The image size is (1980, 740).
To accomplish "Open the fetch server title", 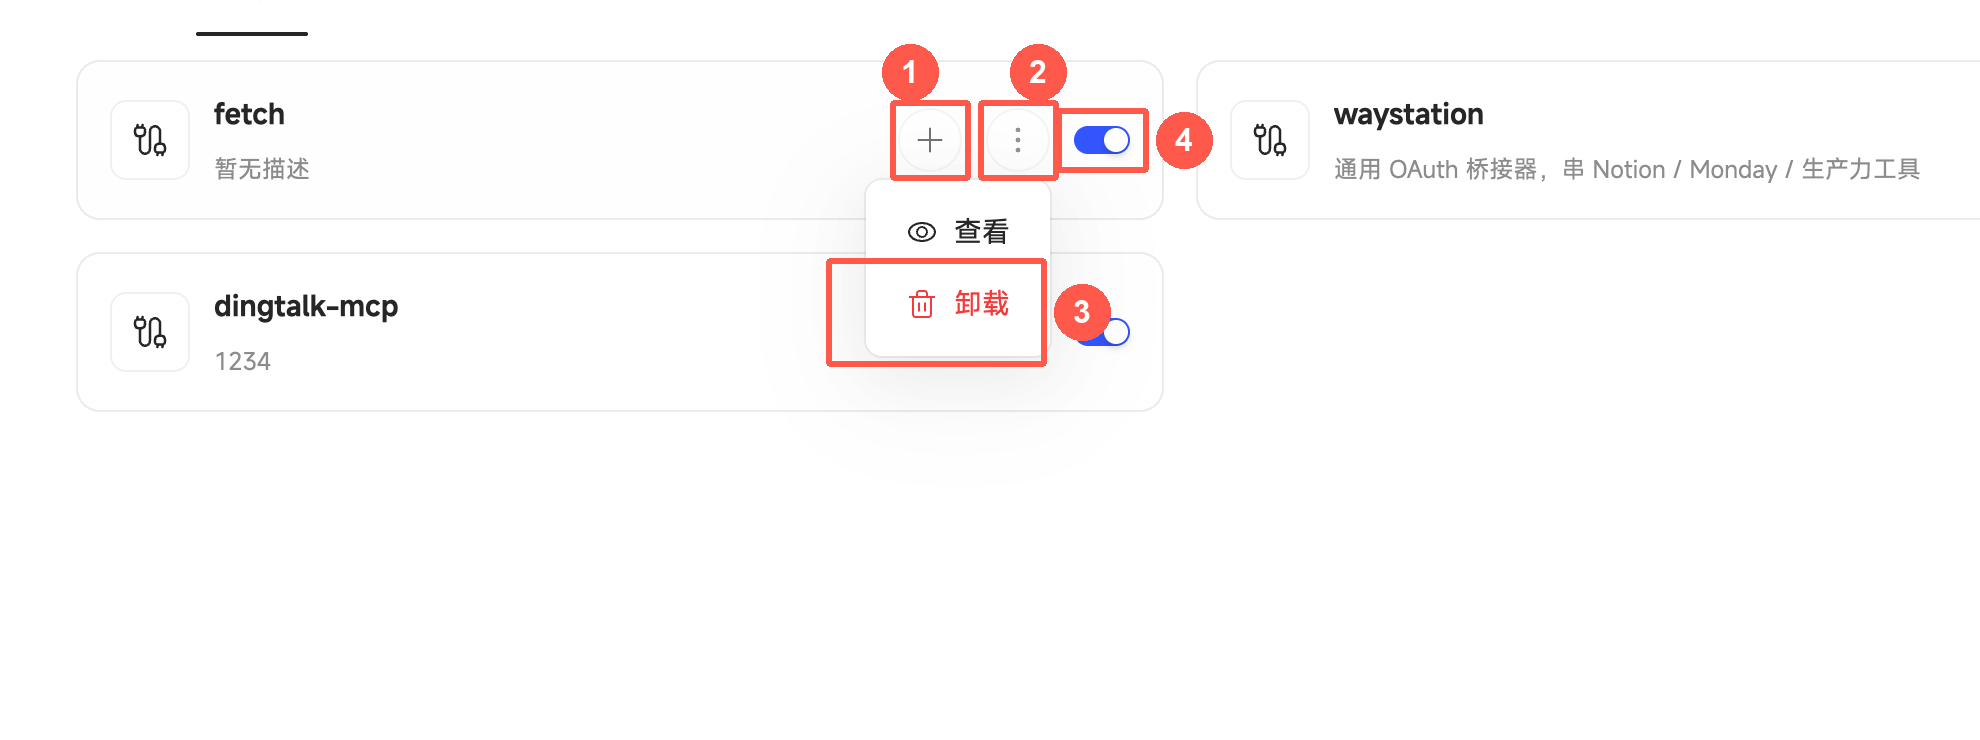I will 249,114.
